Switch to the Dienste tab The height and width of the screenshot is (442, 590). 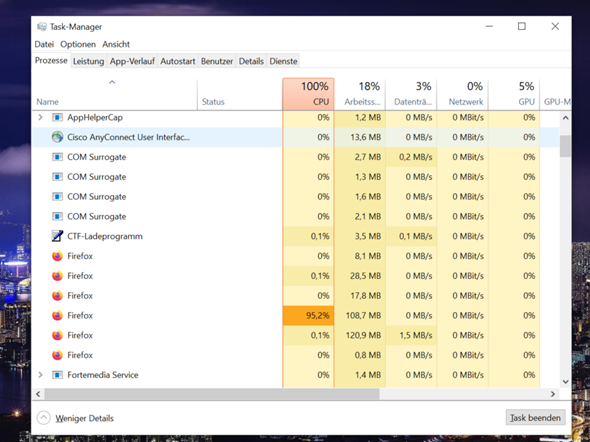click(x=283, y=61)
